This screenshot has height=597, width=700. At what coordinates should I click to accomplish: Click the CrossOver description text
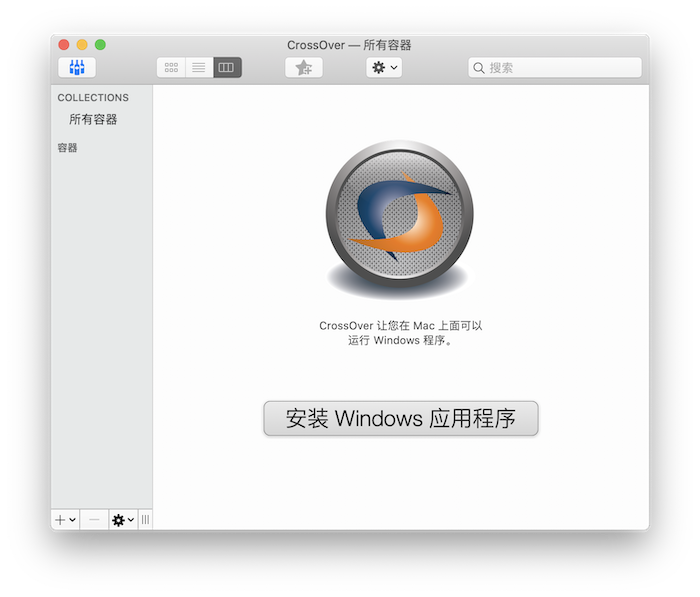400,333
